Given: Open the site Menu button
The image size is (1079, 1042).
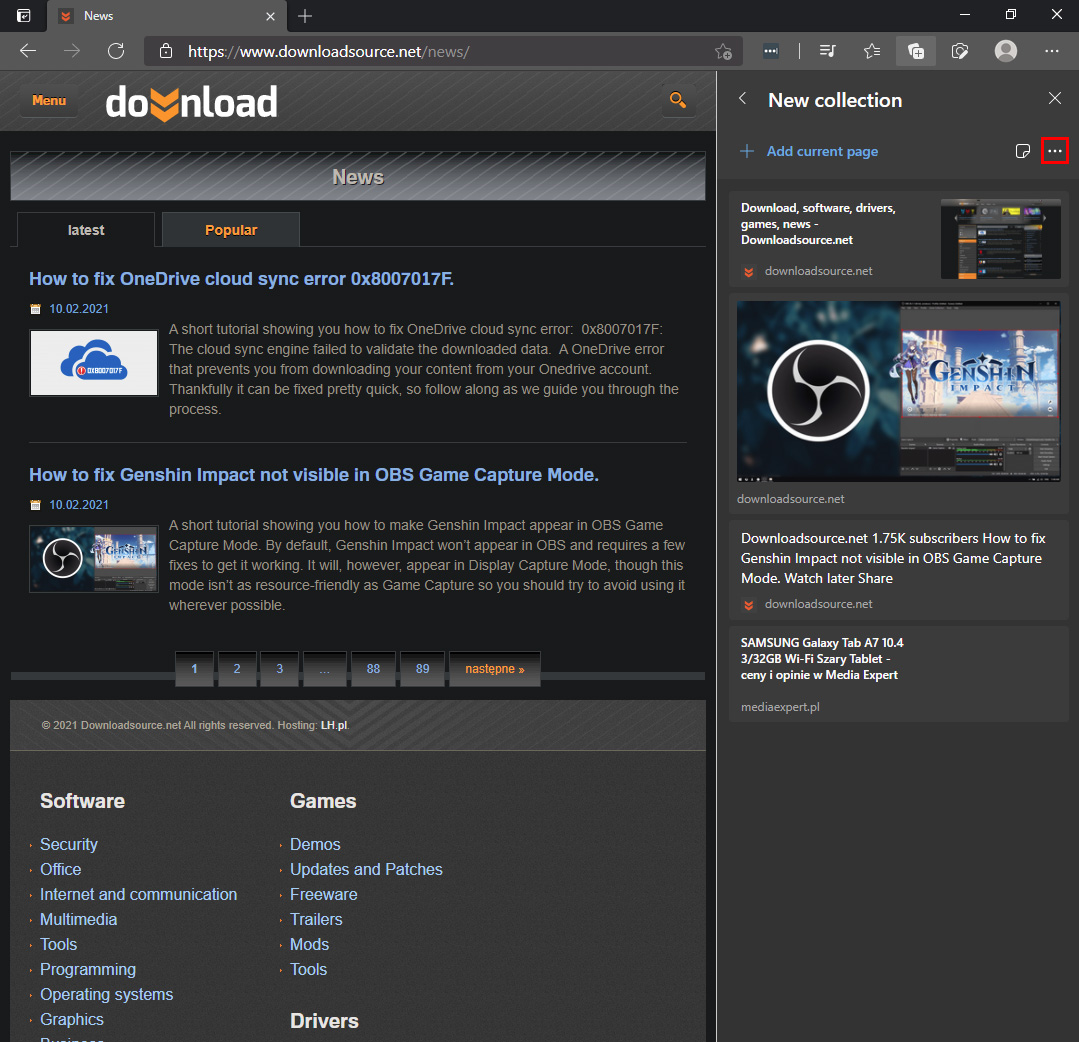Looking at the screenshot, I should click(x=49, y=100).
